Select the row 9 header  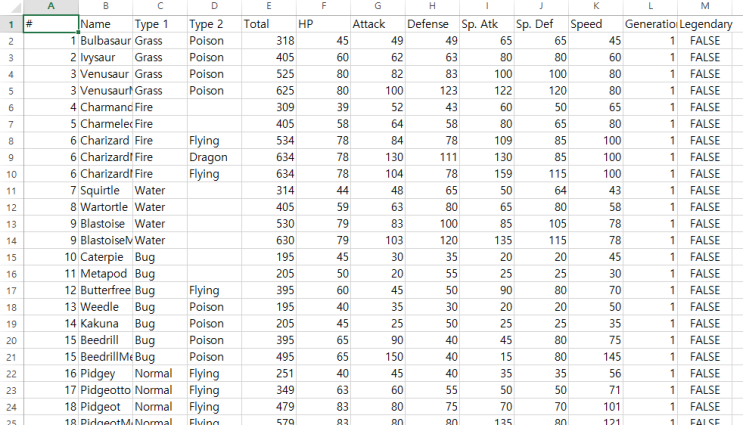click(10, 157)
